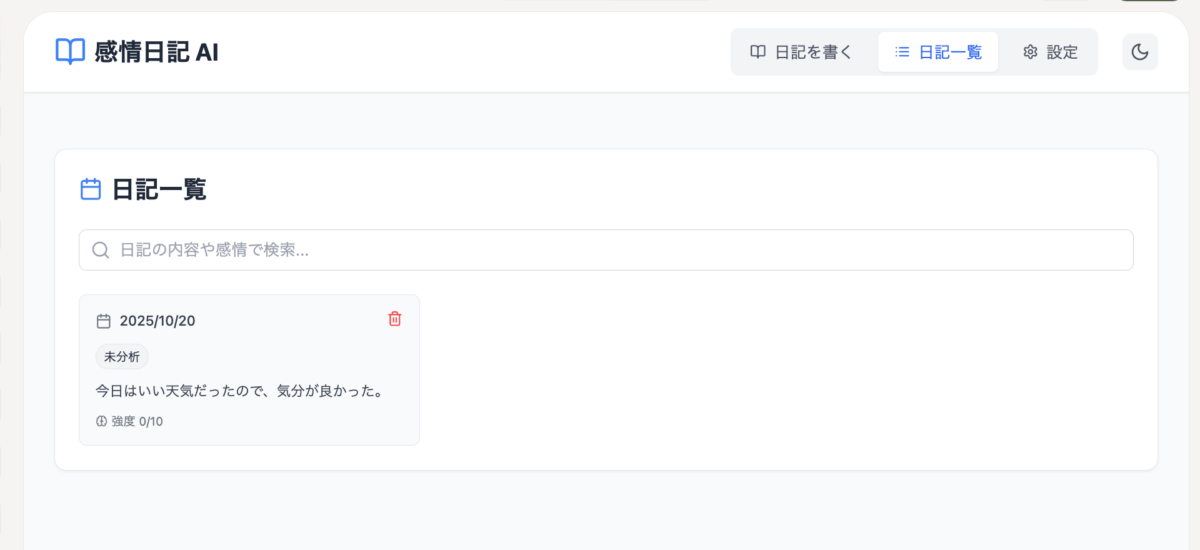Click the 感情日記 AI app title
This screenshot has width=1200, height=550.
click(156, 52)
